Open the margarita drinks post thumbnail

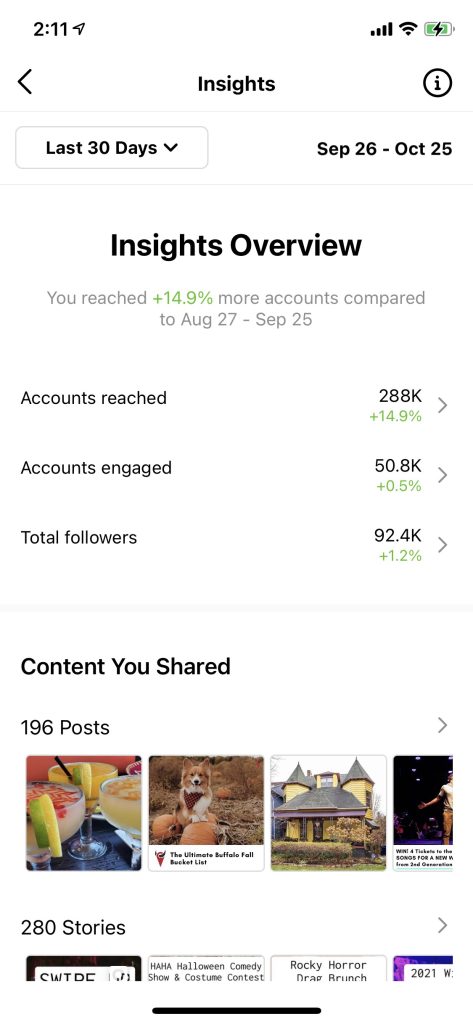click(x=84, y=813)
